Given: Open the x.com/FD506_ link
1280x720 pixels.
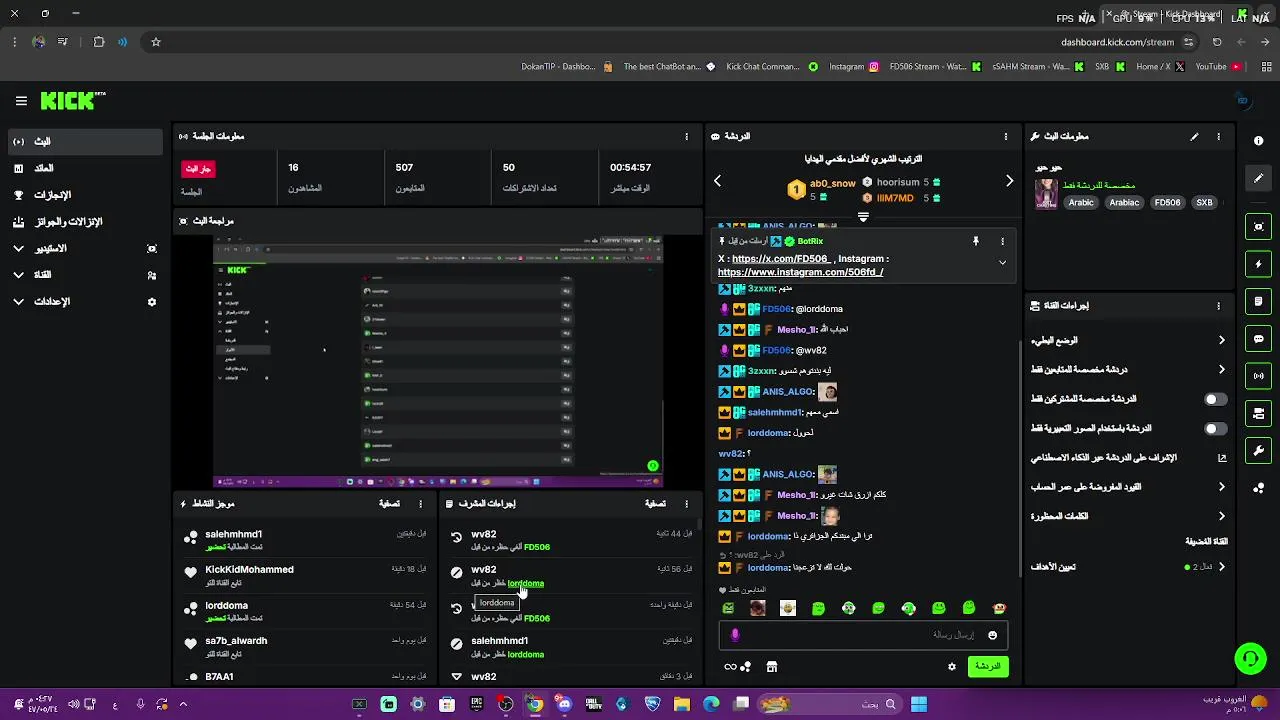Looking at the screenshot, I should tap(781, 259).
